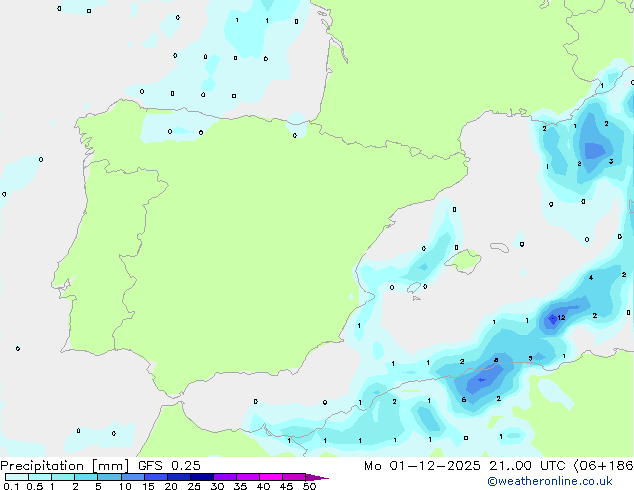The height and width of the screenshot is (490, 634).
Task: Click the '21..00 UTC' time text
Action: pos(527,466)
